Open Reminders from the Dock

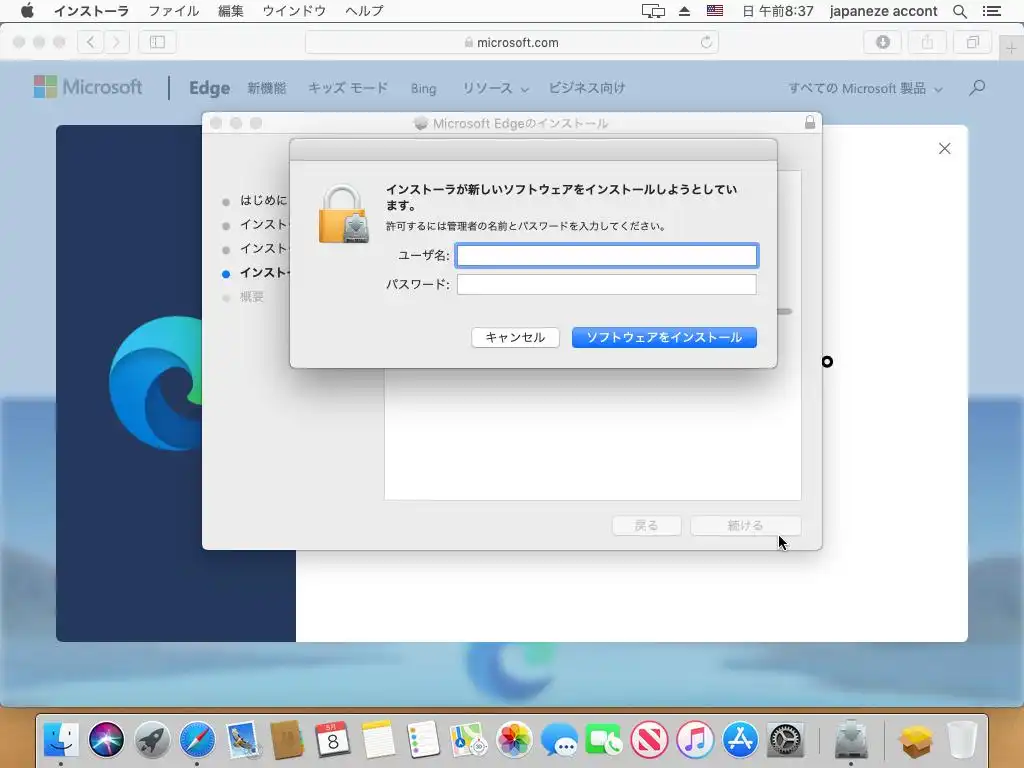pyautogui.click(x=423, y=740)
